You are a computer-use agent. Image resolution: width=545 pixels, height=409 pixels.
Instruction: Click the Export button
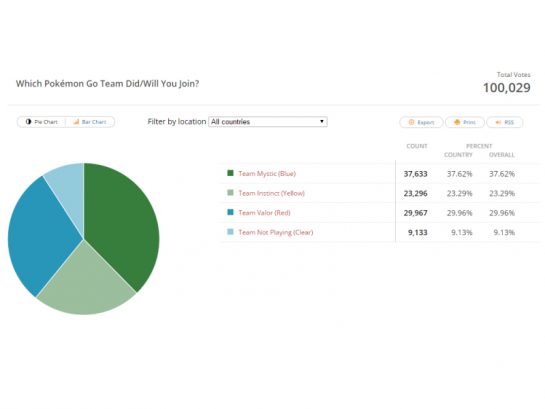click(x=421, y=122)
